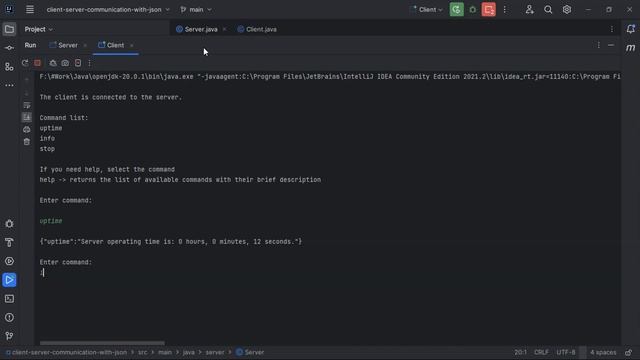Toggle soft-wrap in console
Viewport: 640px width, 360px height.
tap(27, 106)
